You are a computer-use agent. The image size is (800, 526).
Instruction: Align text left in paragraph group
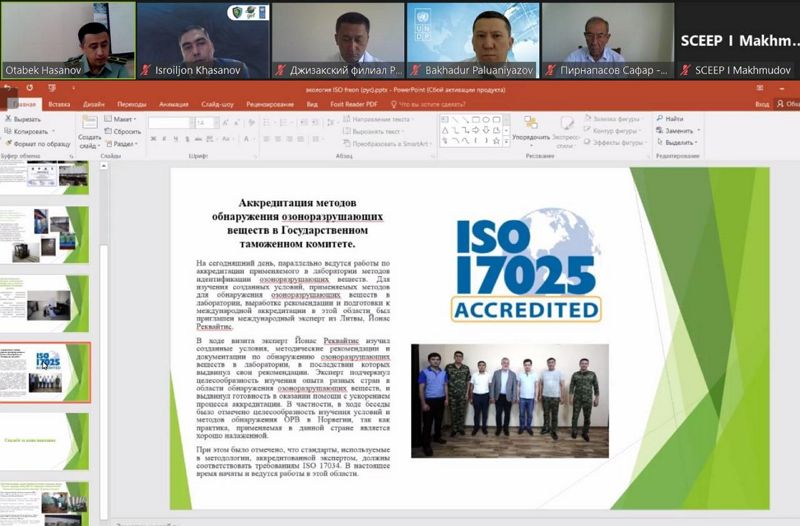tap(266, 139)
